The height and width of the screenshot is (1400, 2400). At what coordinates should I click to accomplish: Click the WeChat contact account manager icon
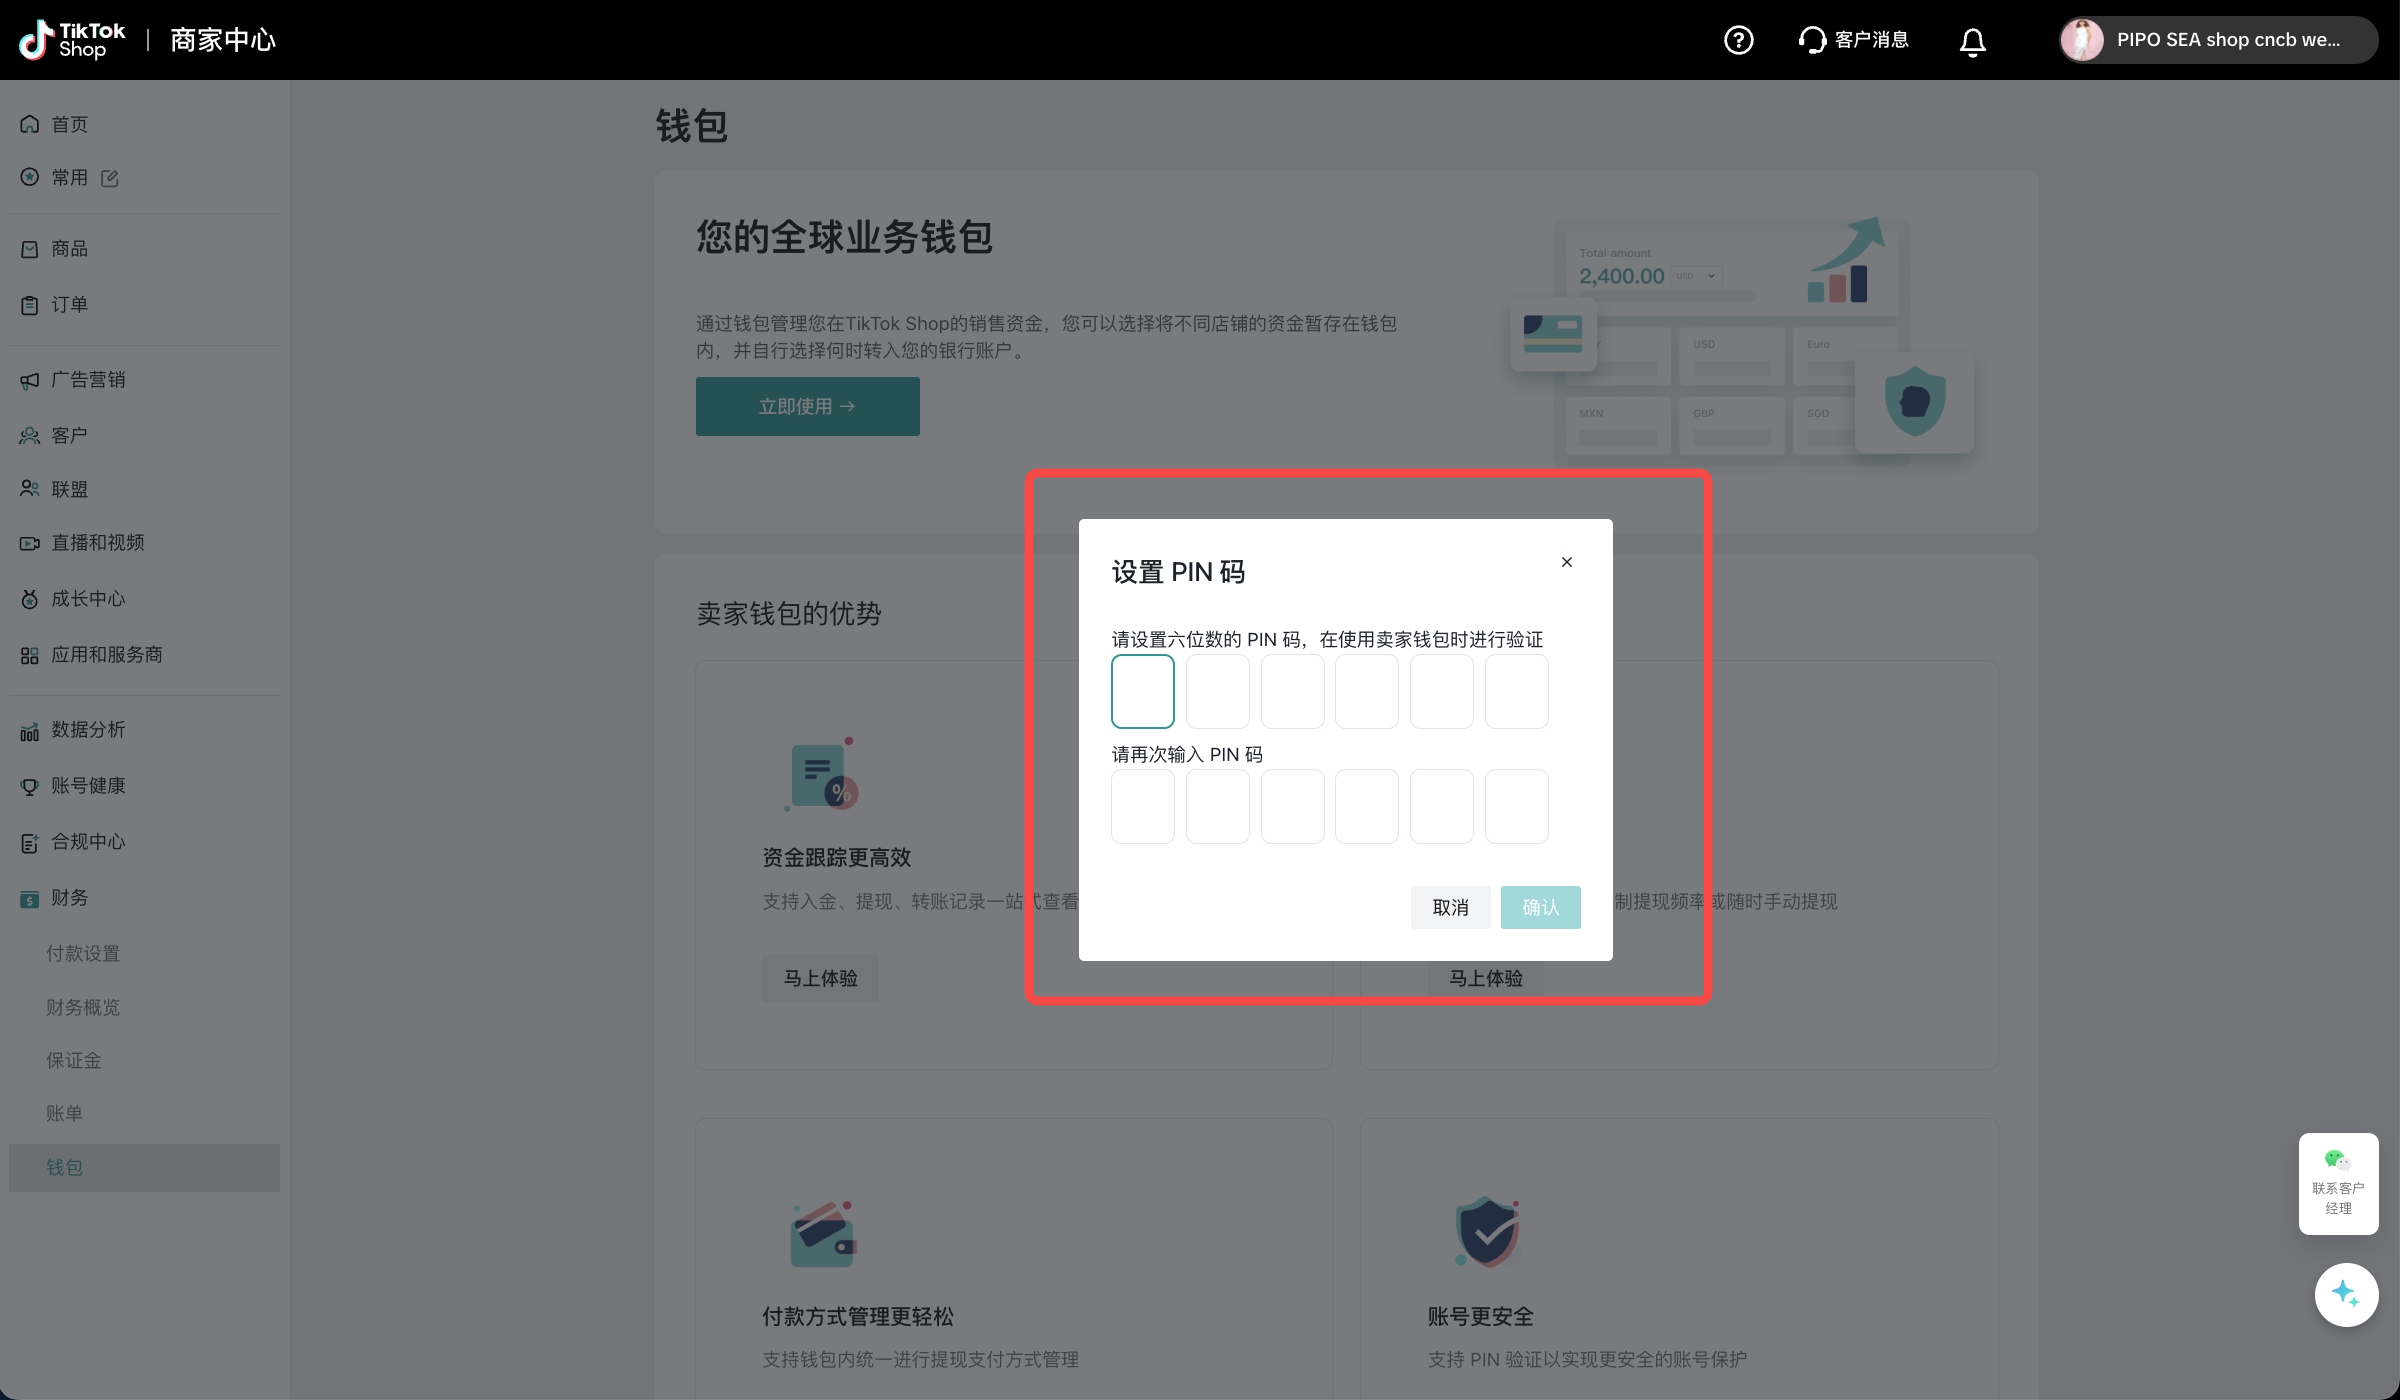(x=2337, y=1160)
